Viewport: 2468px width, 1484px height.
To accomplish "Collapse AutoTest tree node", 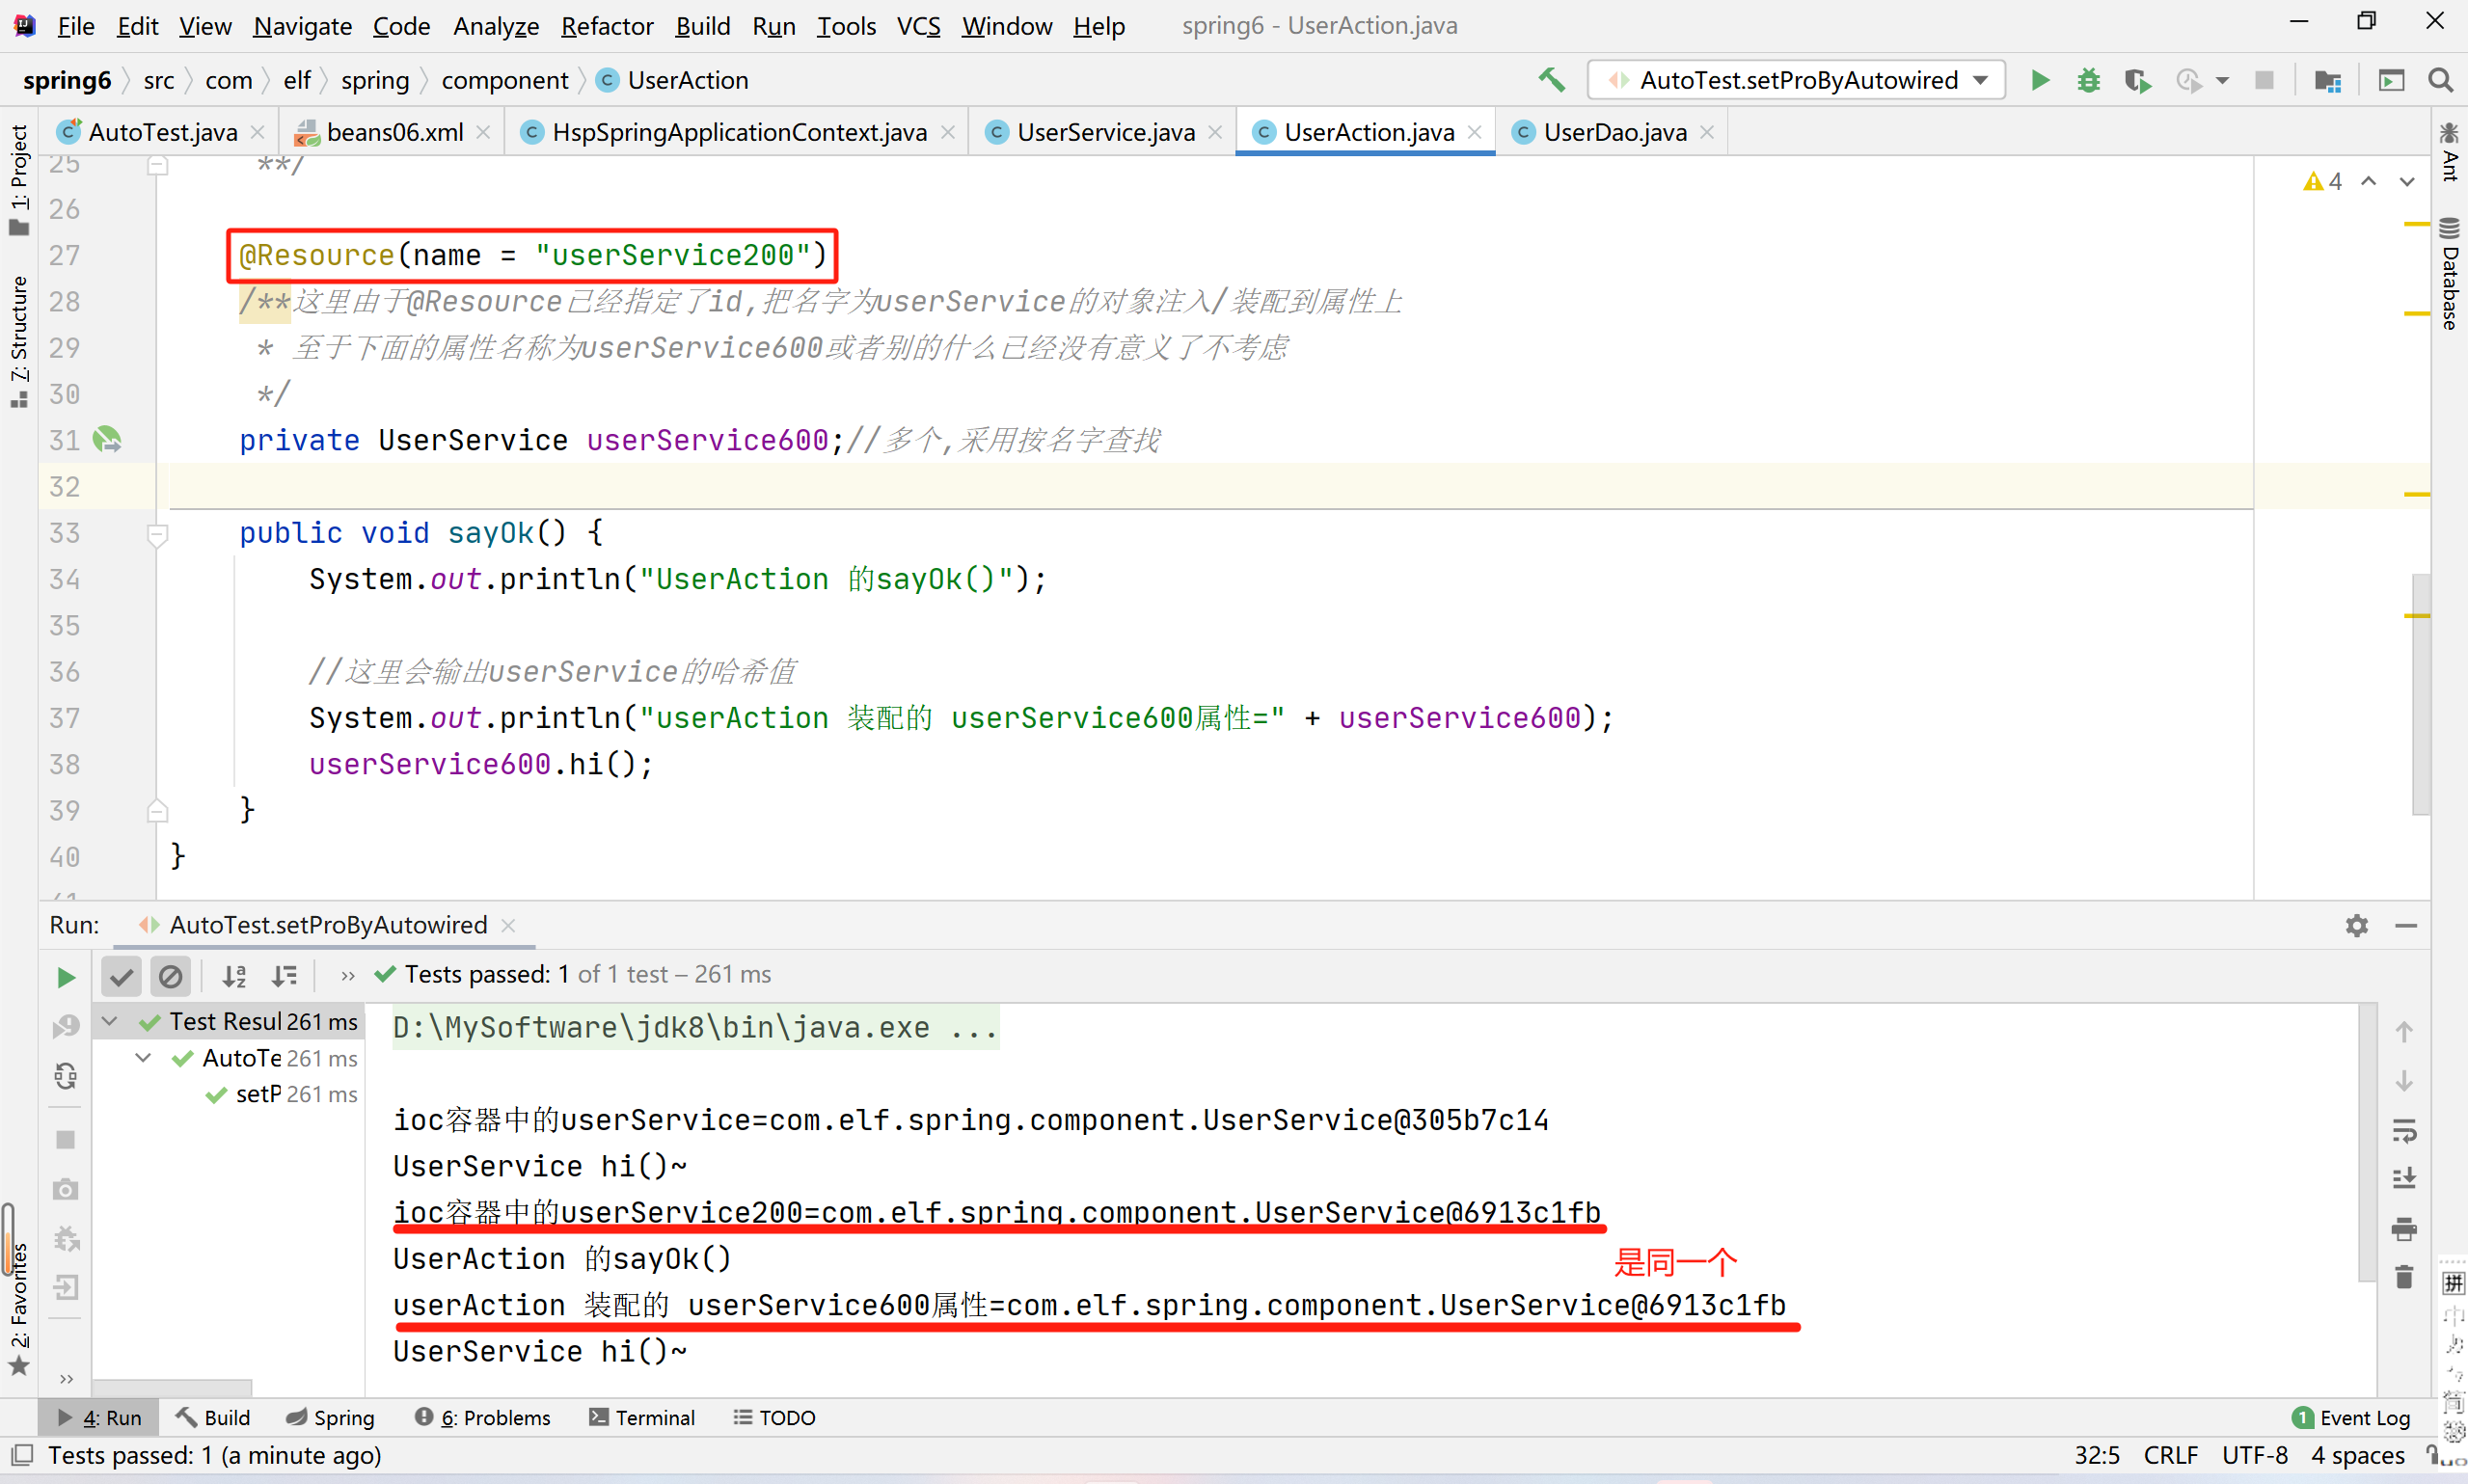I will (143, 1058).
